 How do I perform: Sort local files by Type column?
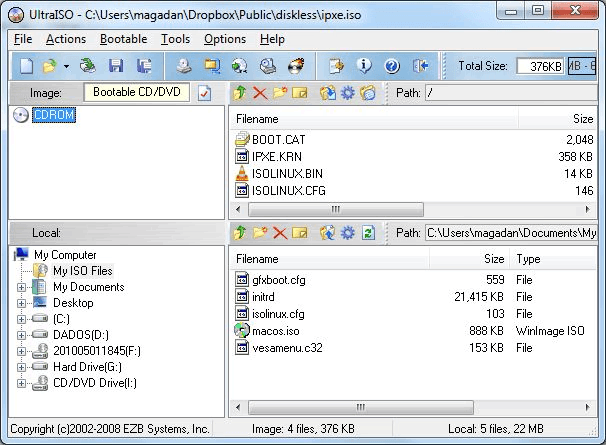coord(553,259)
